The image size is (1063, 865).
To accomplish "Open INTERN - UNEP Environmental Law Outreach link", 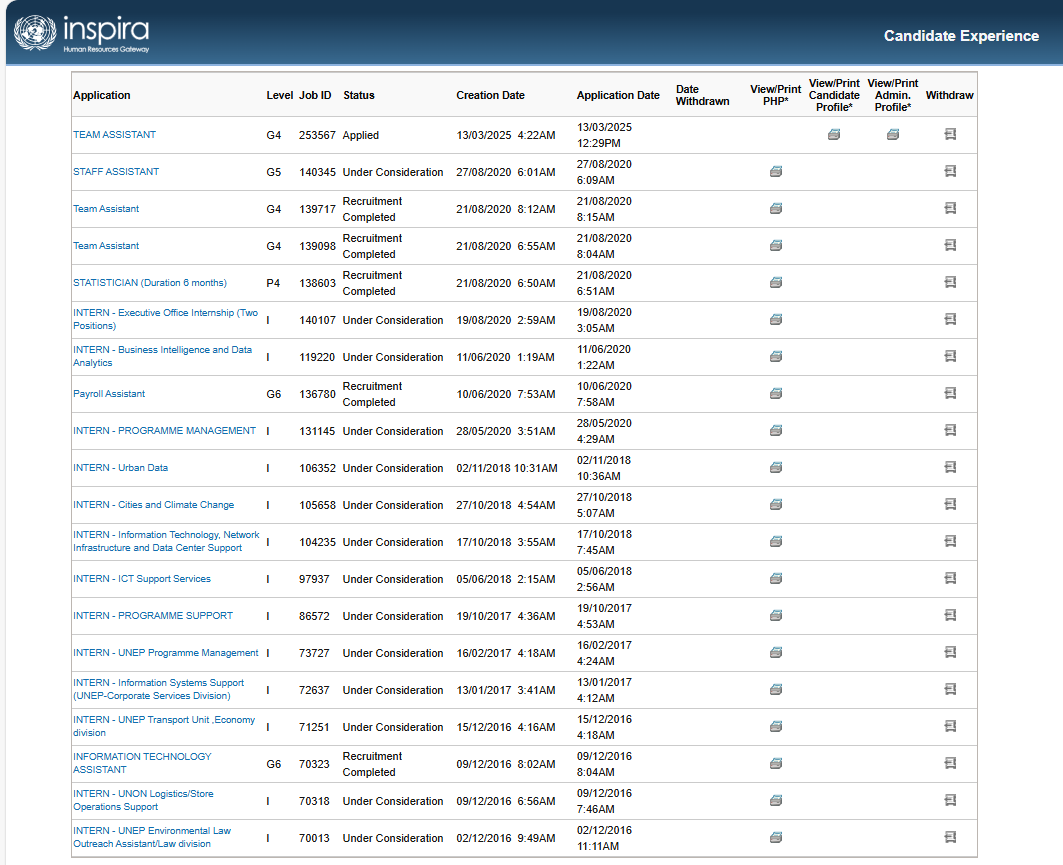I will click(152, 837).
